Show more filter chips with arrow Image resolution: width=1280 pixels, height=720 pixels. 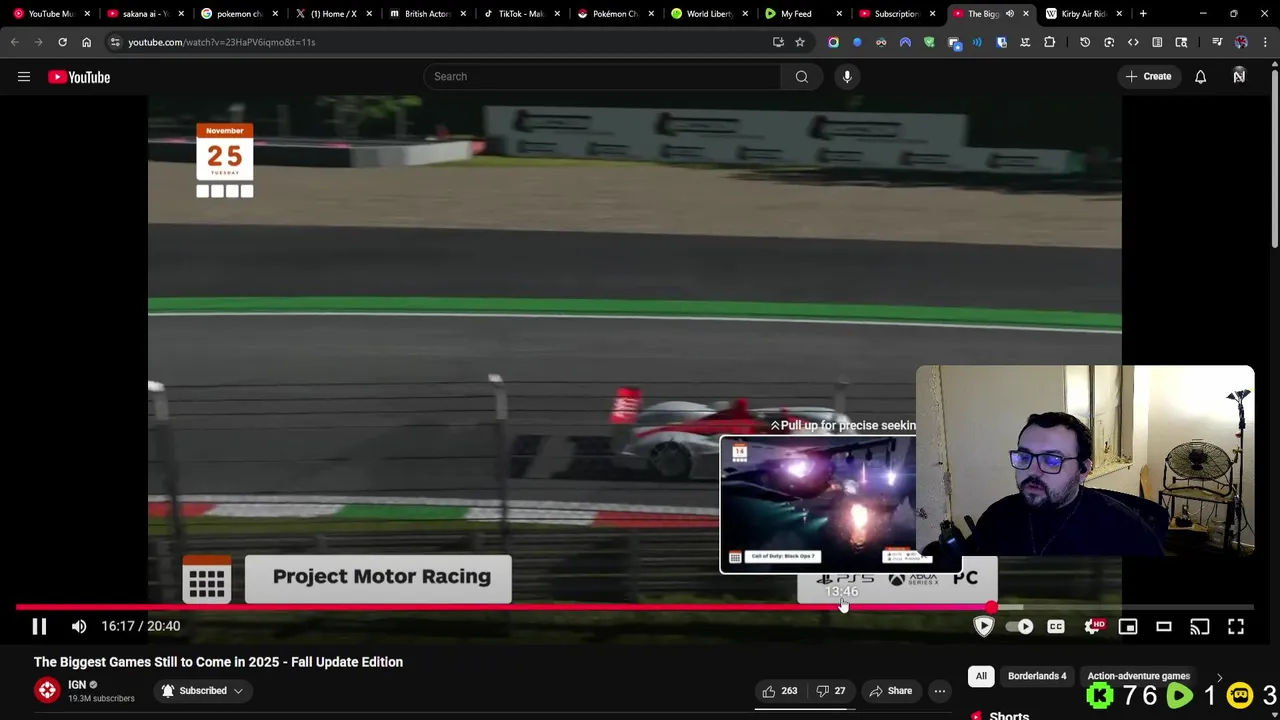pos(1219,677)
